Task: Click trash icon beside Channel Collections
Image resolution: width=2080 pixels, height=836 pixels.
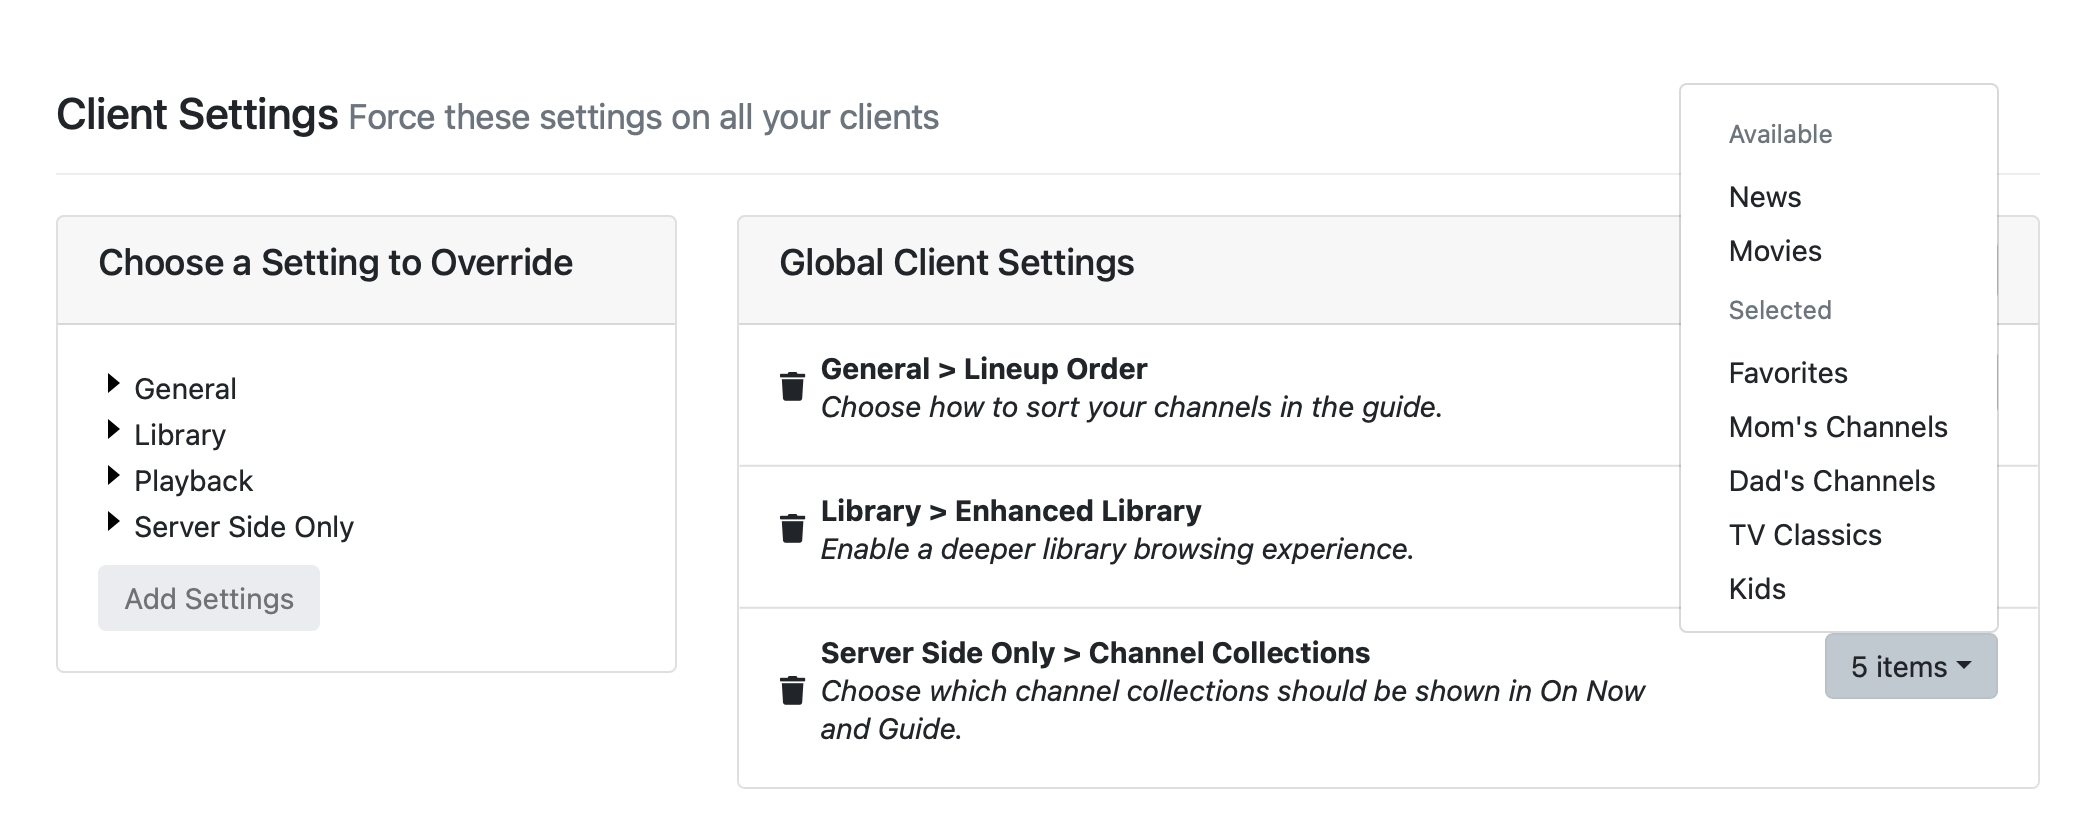Action: pos(792,690)
